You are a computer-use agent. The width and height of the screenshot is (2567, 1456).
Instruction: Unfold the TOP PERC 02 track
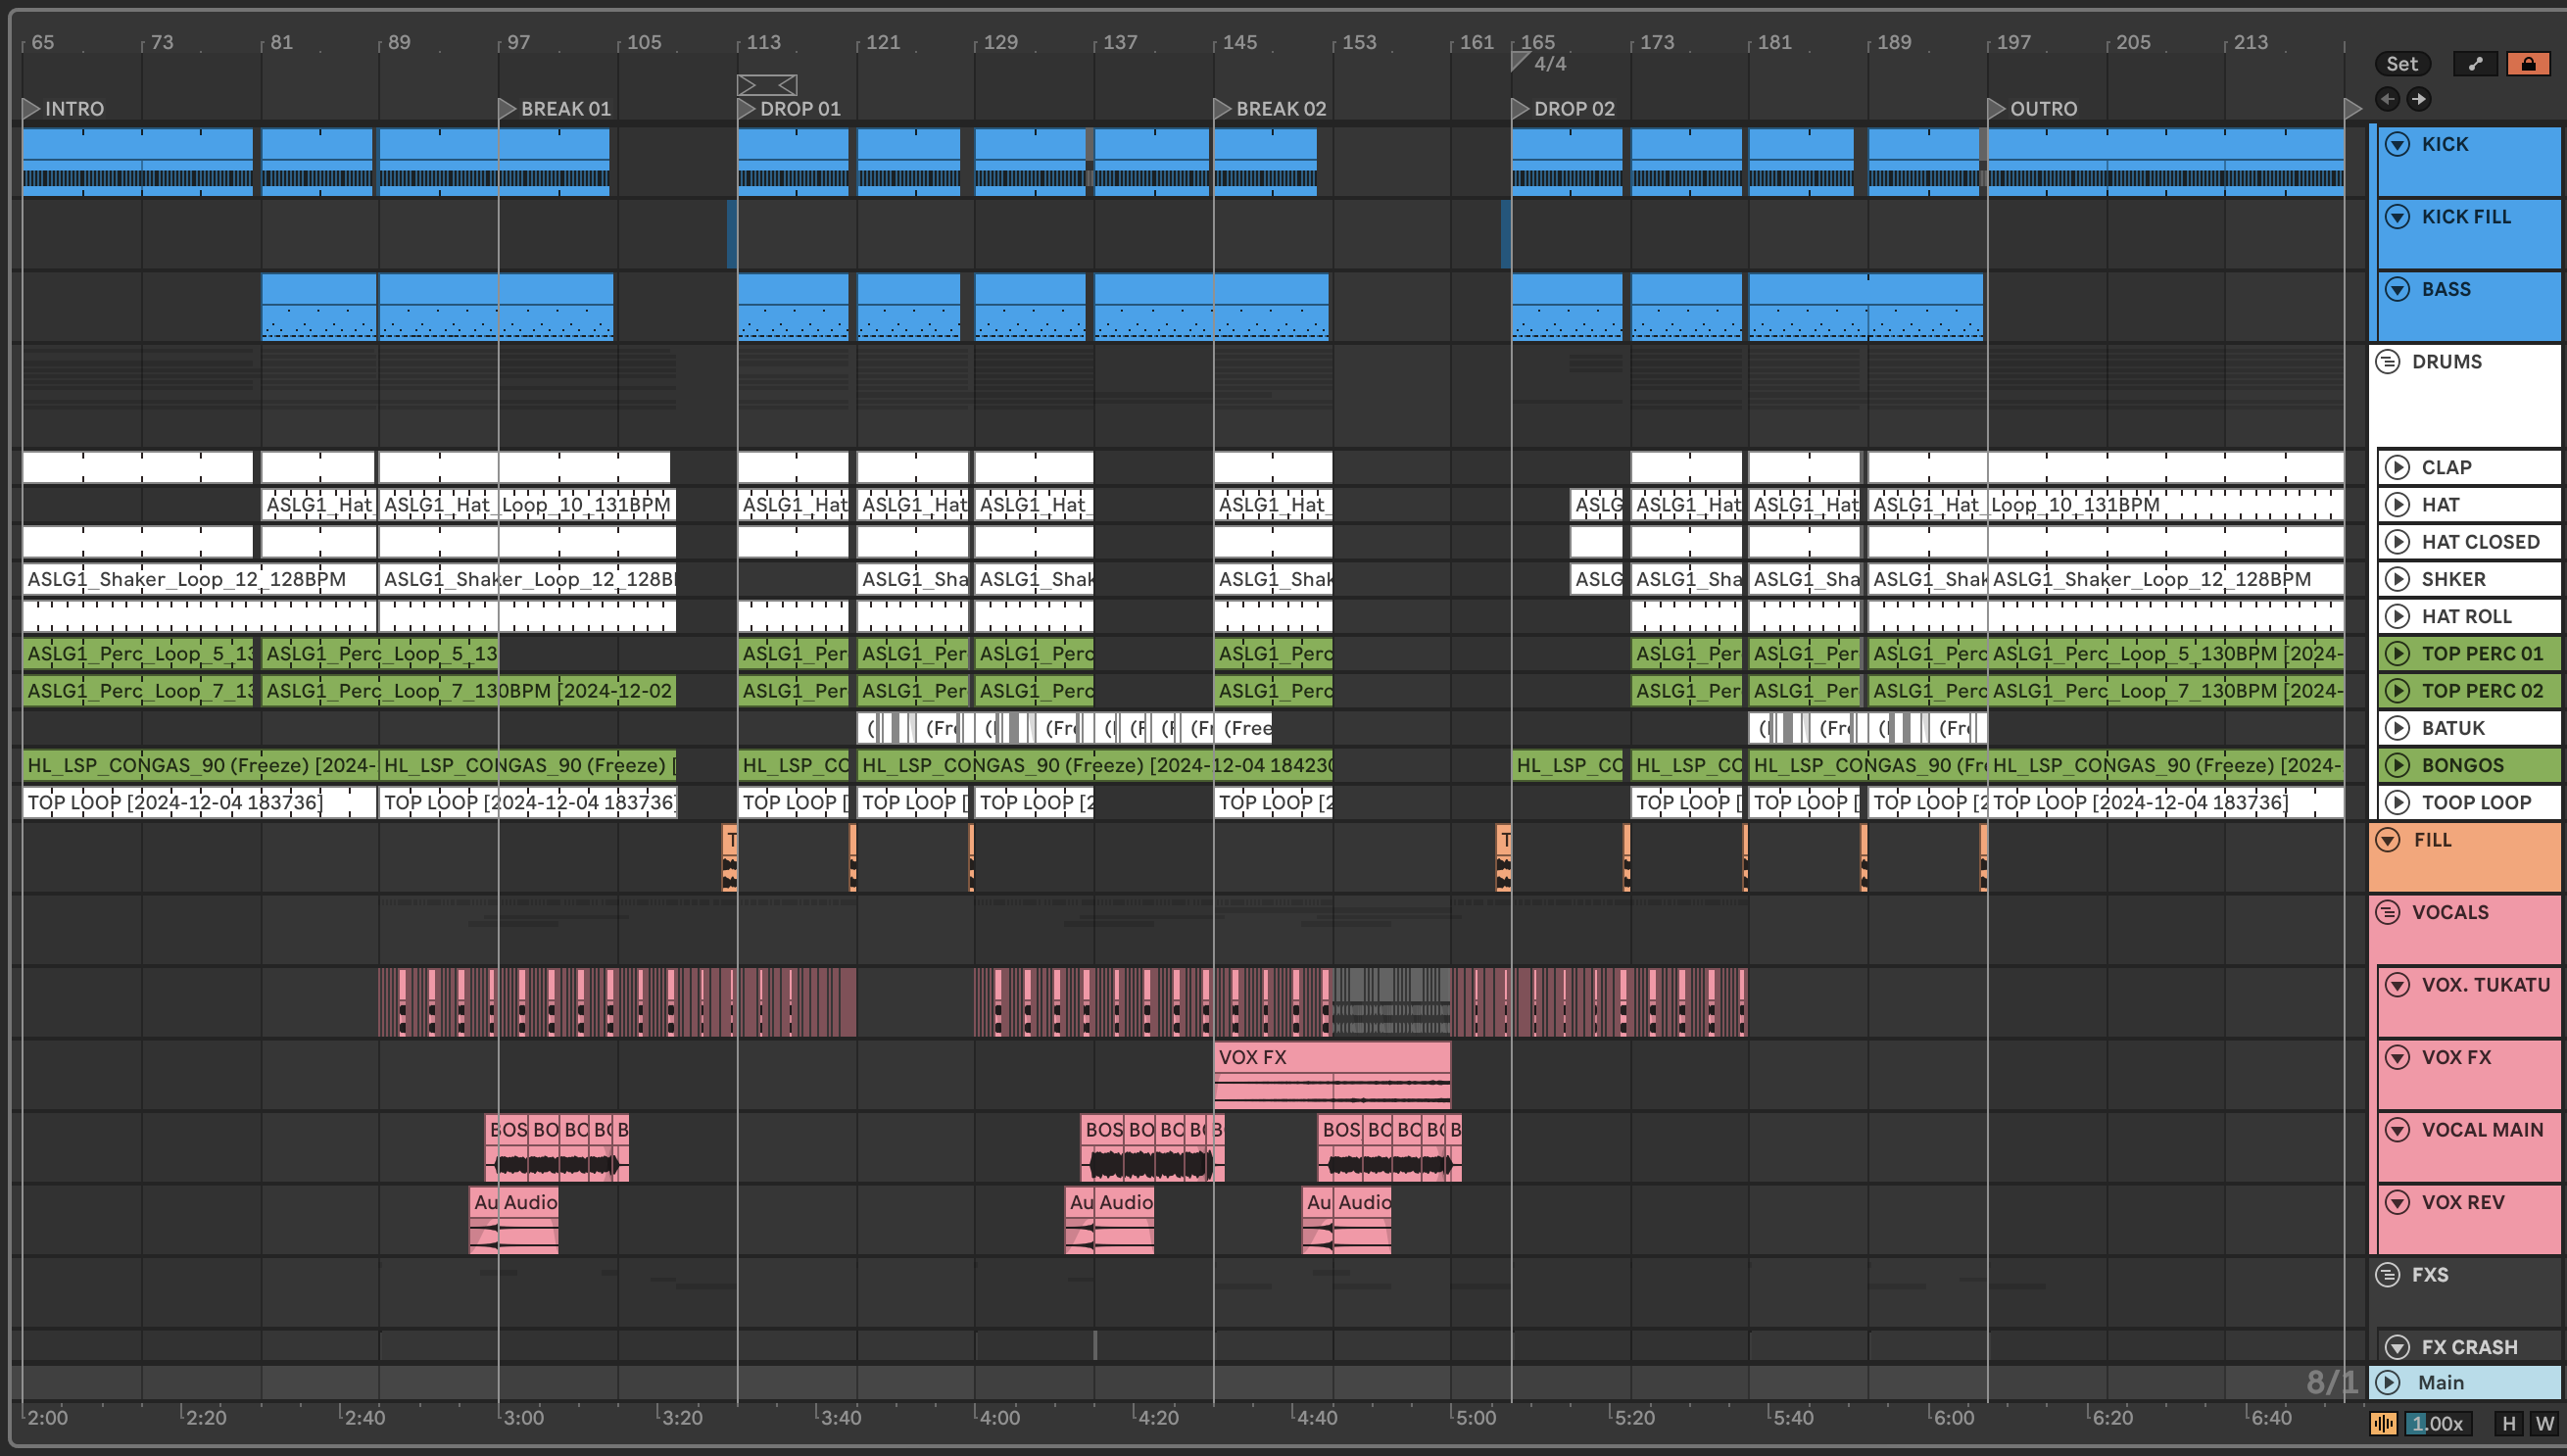point(2397,691)
